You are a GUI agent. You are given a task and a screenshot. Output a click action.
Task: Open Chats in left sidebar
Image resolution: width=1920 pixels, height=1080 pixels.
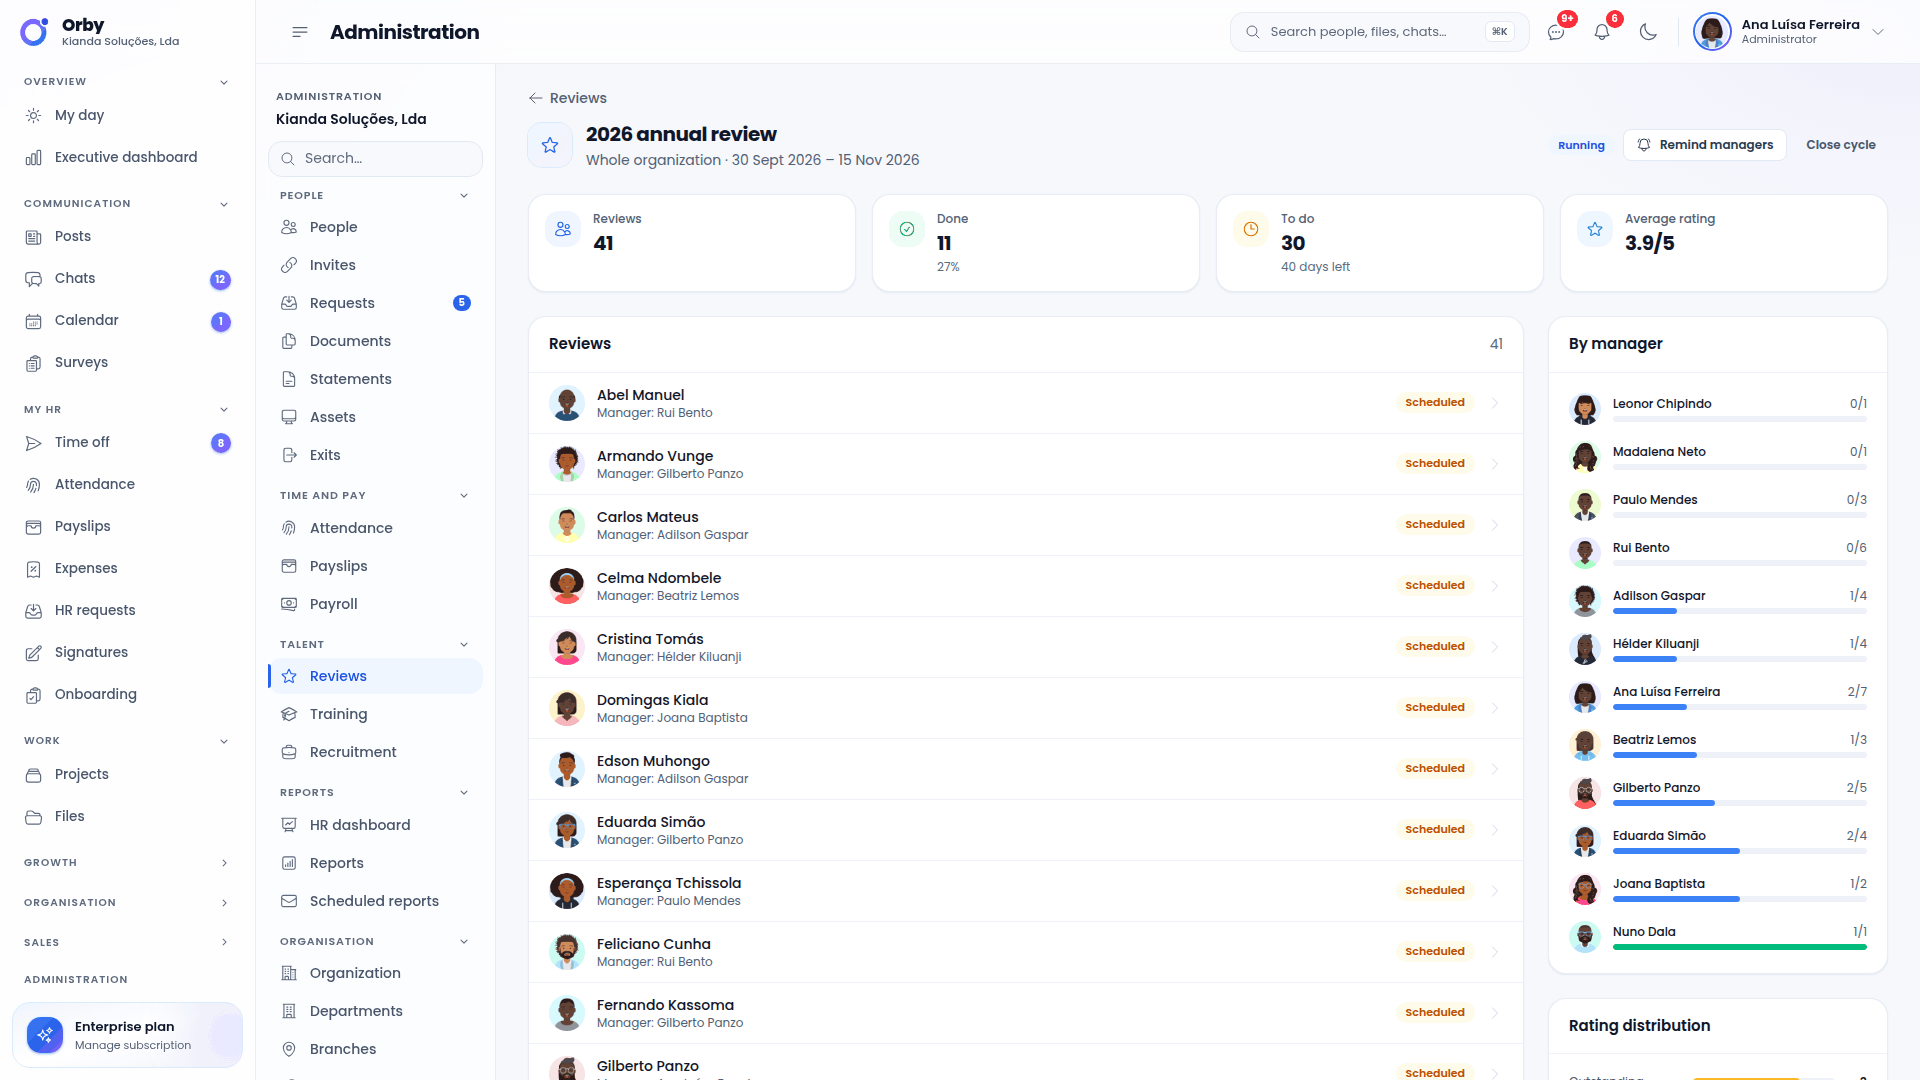[x=126, y=279]
